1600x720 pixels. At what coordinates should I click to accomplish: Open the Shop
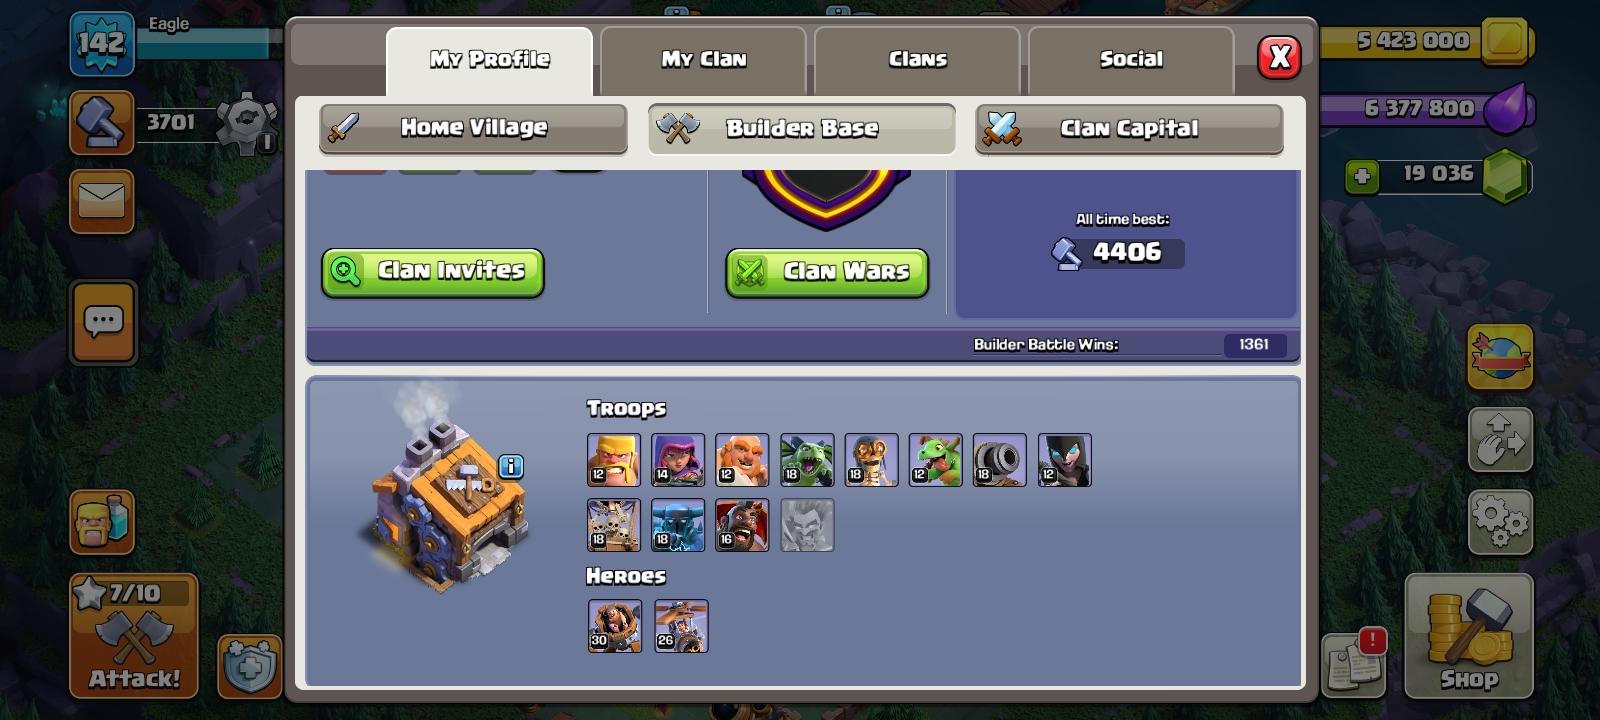(1469, 636)
